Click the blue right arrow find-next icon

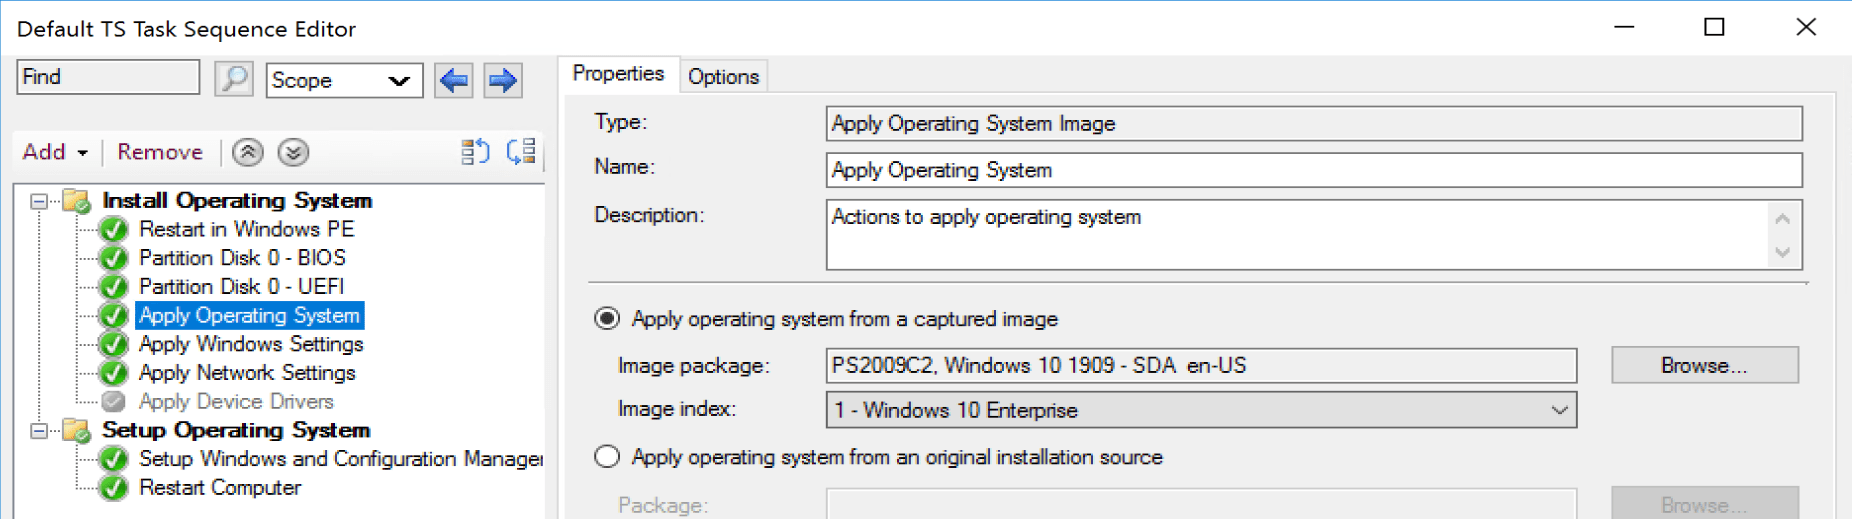pos(502,80)
